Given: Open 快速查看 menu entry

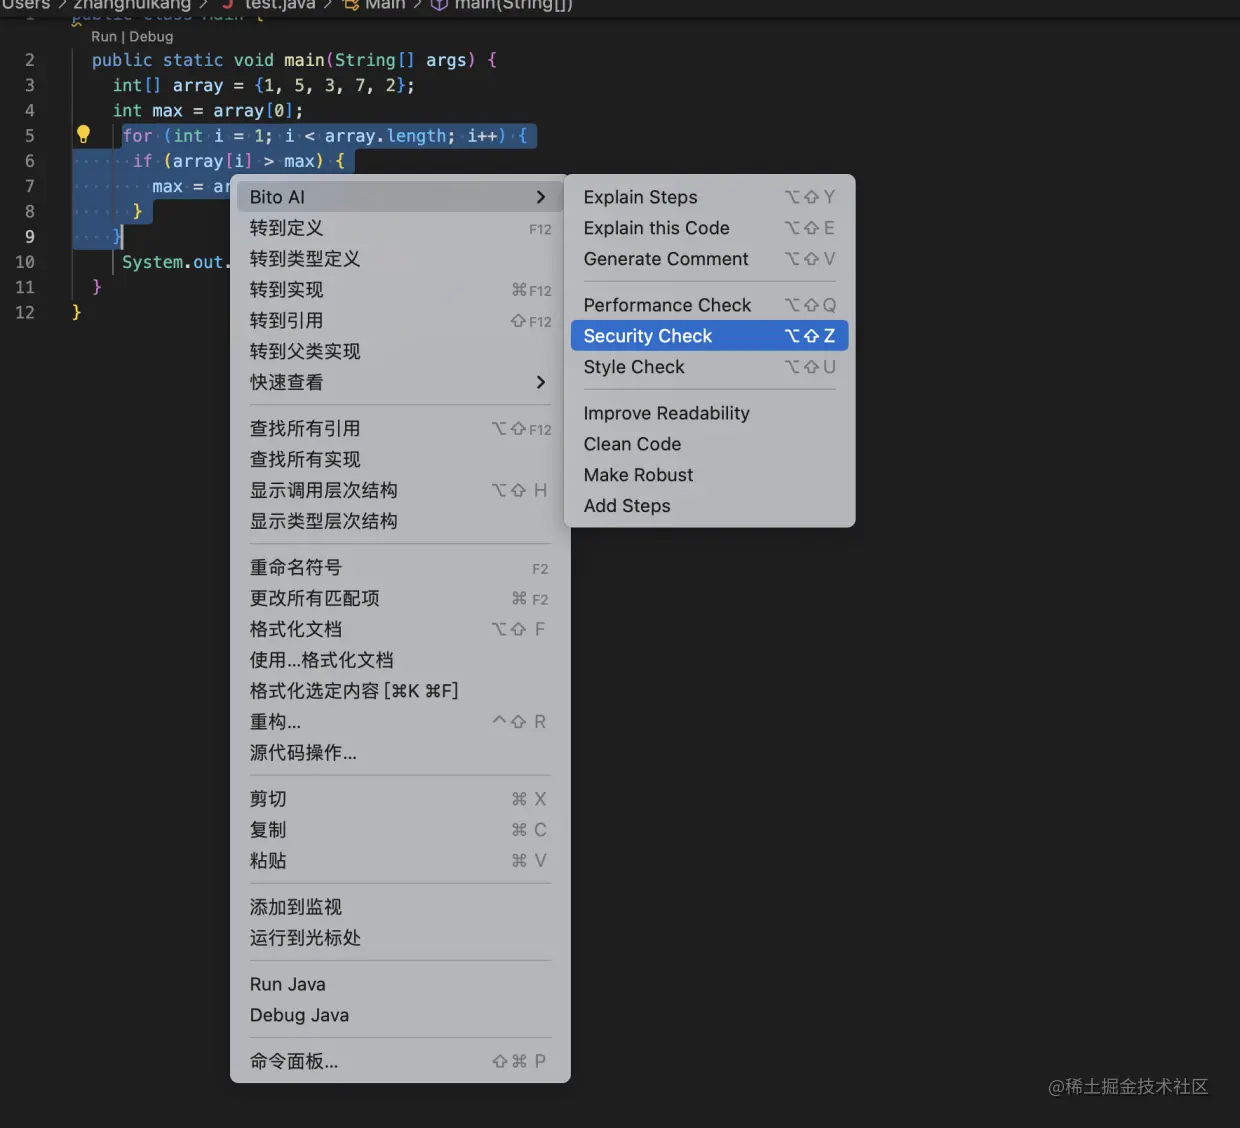Looking at the screenshot, I should [400, 382].
